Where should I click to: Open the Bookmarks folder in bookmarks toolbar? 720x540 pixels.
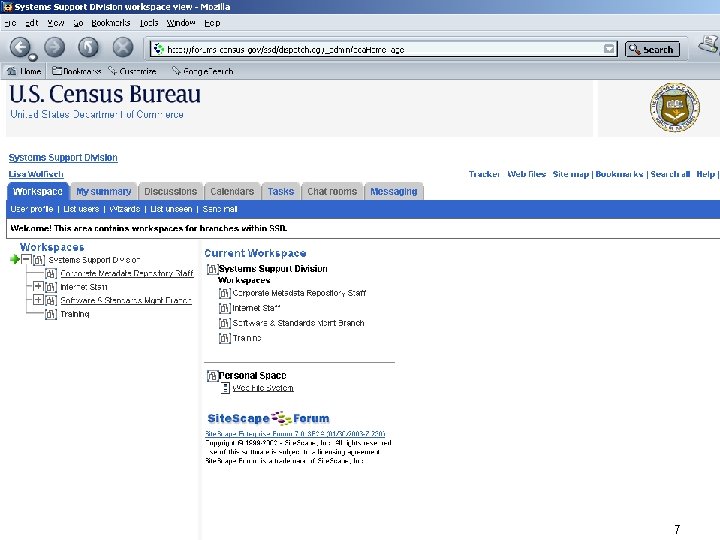click(x=76, y=71)
